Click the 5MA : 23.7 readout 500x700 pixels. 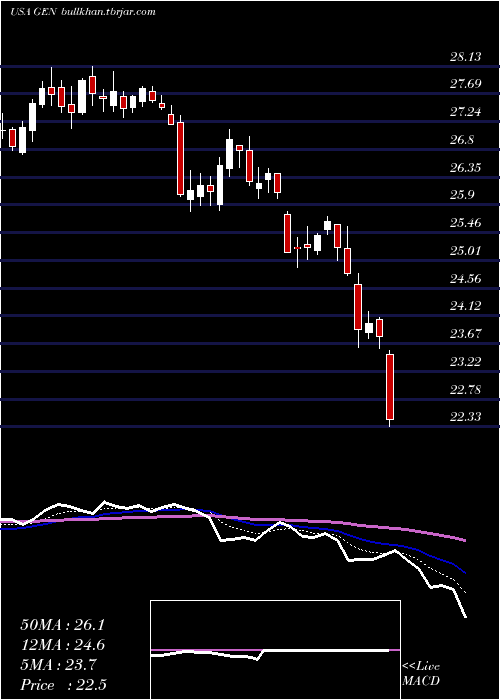click(57, 665)
